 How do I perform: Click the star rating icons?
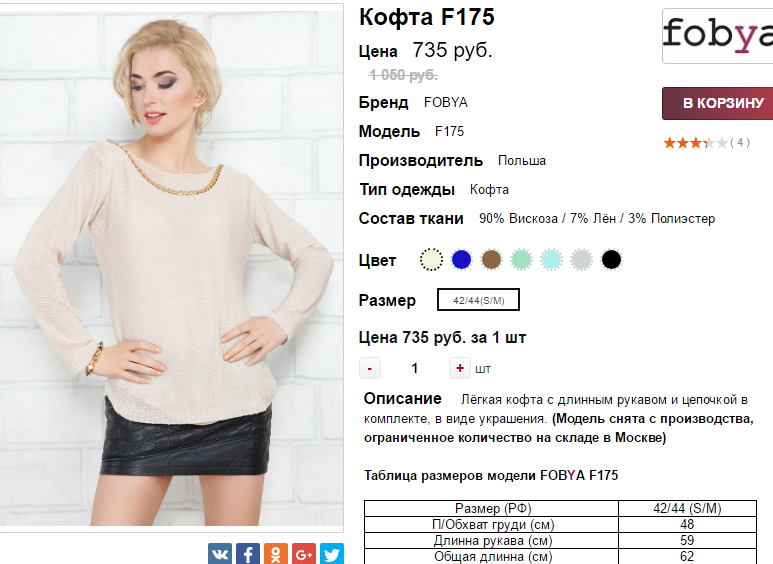pos(695,143)
